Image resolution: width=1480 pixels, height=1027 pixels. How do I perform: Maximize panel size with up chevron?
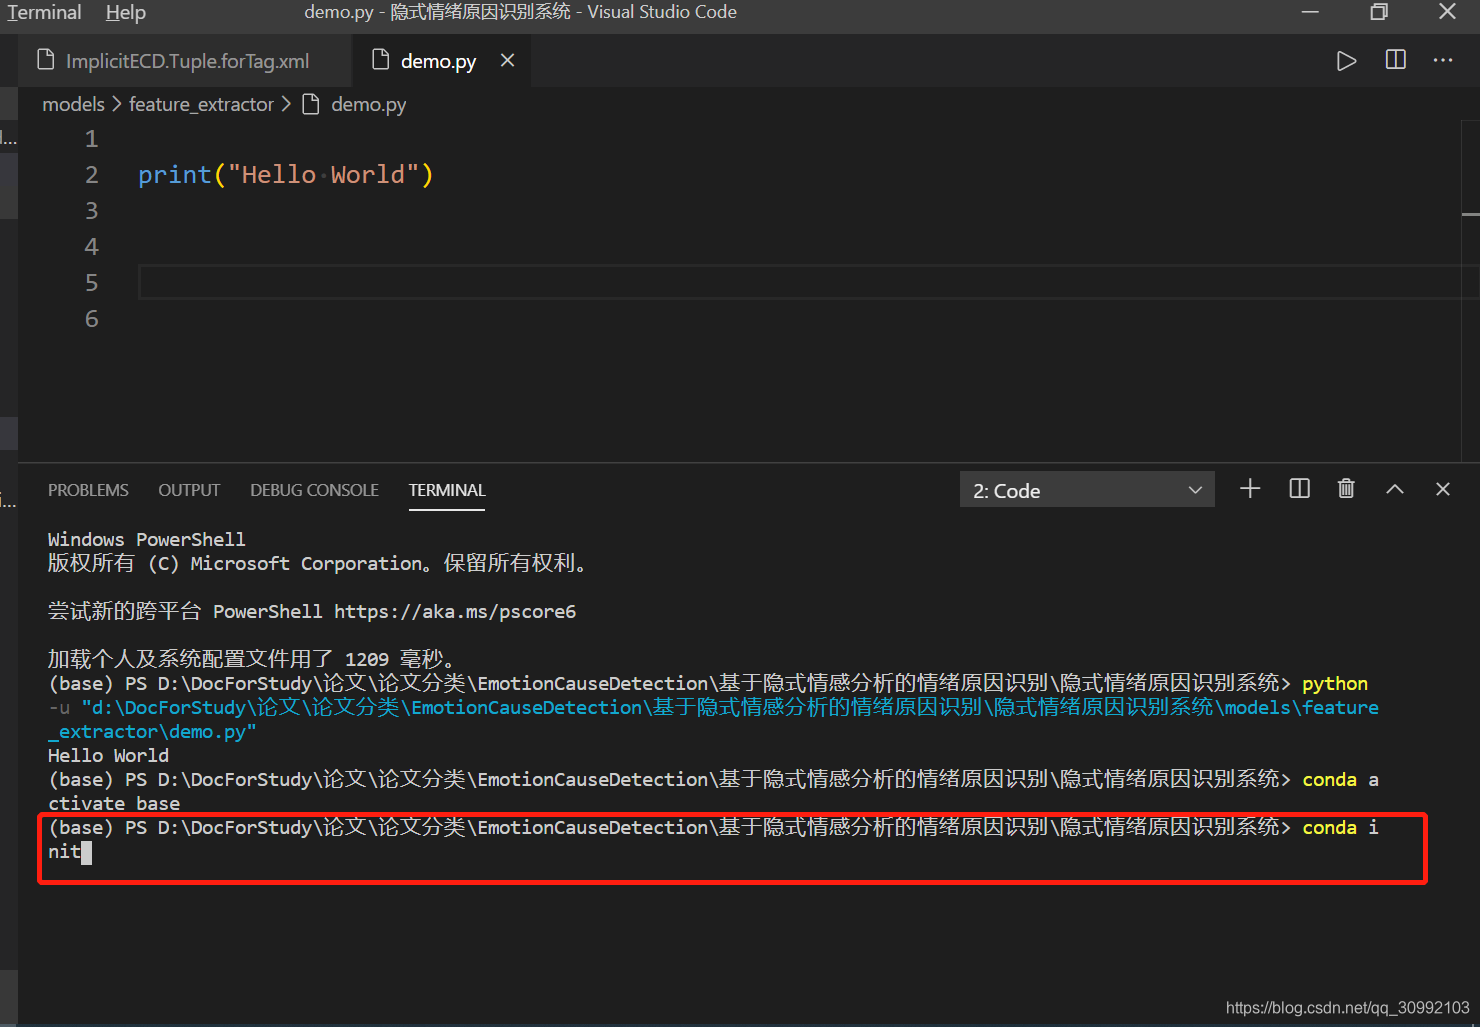coord(1395,489)
